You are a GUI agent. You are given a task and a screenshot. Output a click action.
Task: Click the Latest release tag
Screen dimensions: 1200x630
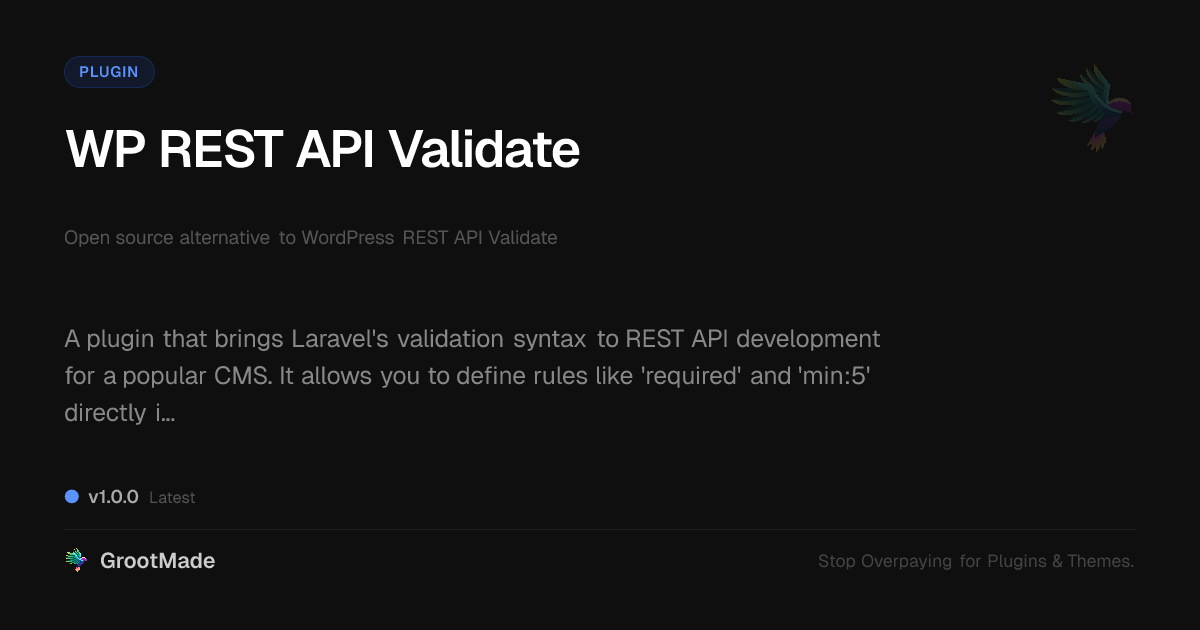pos(172,497)
